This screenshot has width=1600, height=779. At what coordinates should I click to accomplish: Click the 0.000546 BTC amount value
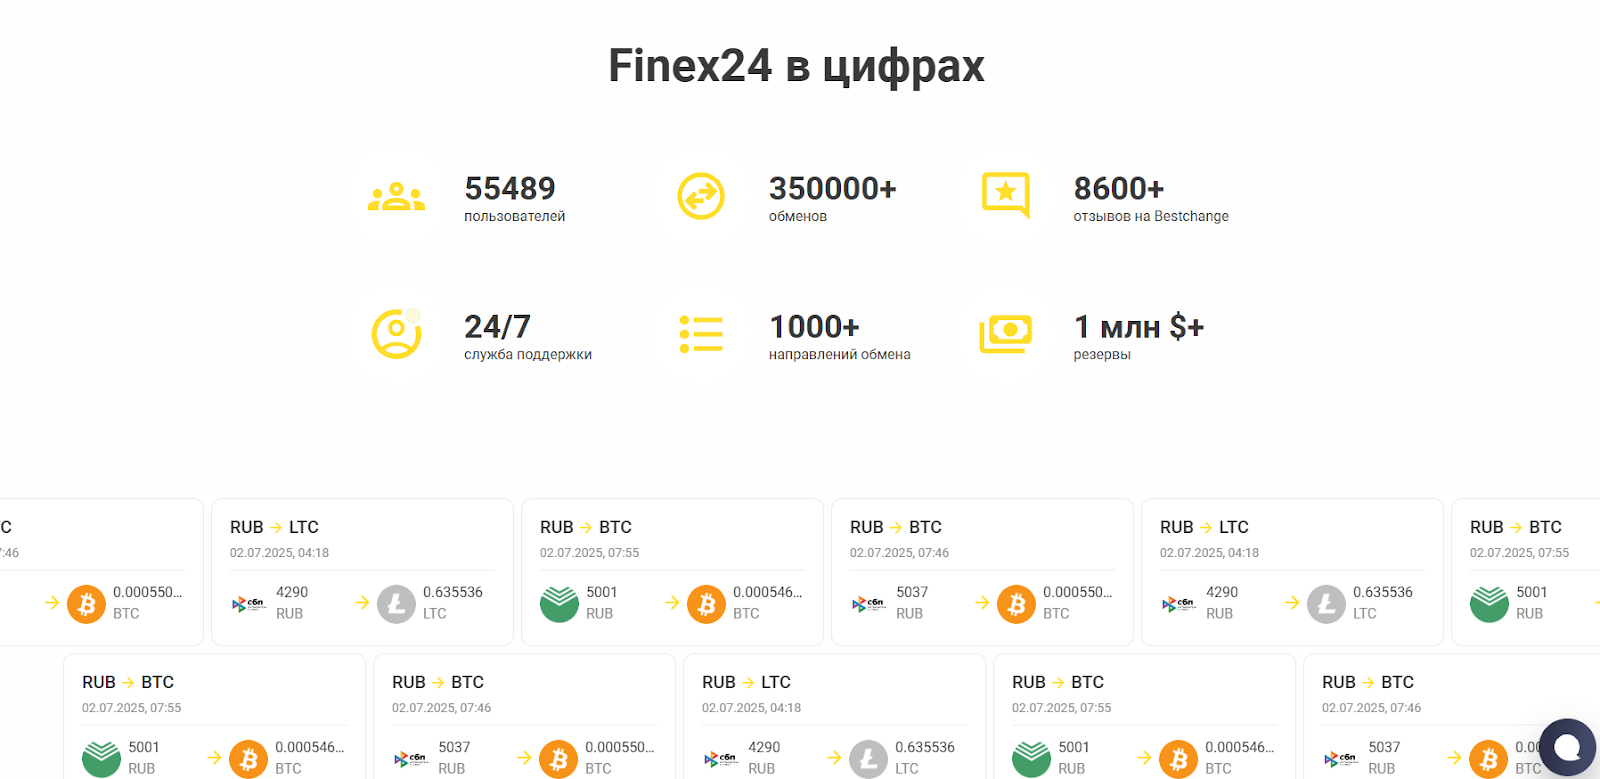click(x=767, y=592)
